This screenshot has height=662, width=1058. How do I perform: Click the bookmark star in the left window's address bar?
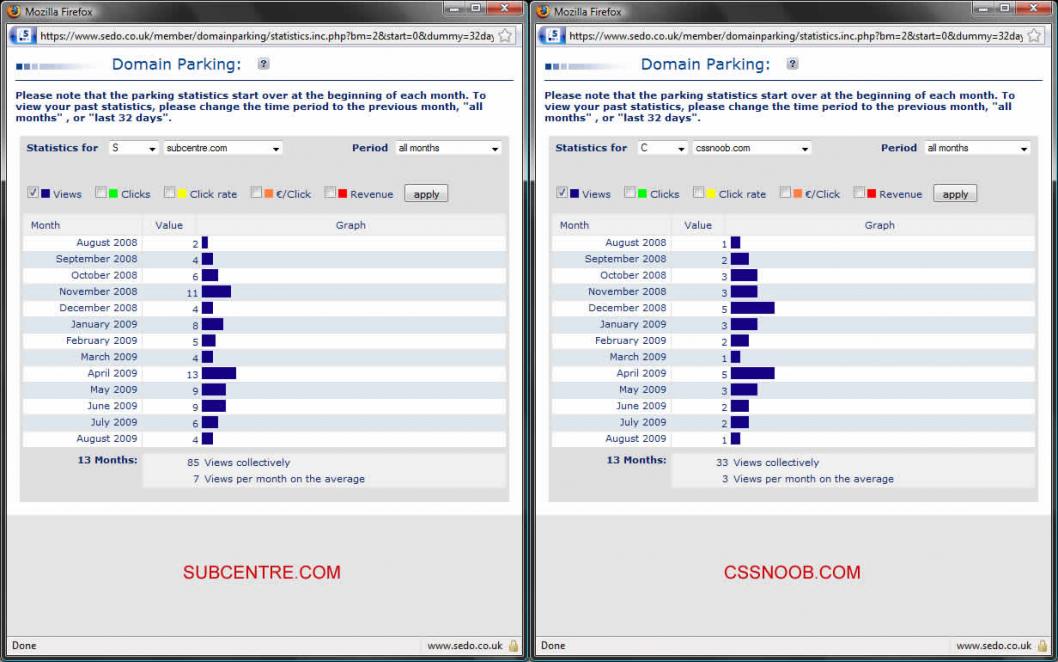click(505, 36)
